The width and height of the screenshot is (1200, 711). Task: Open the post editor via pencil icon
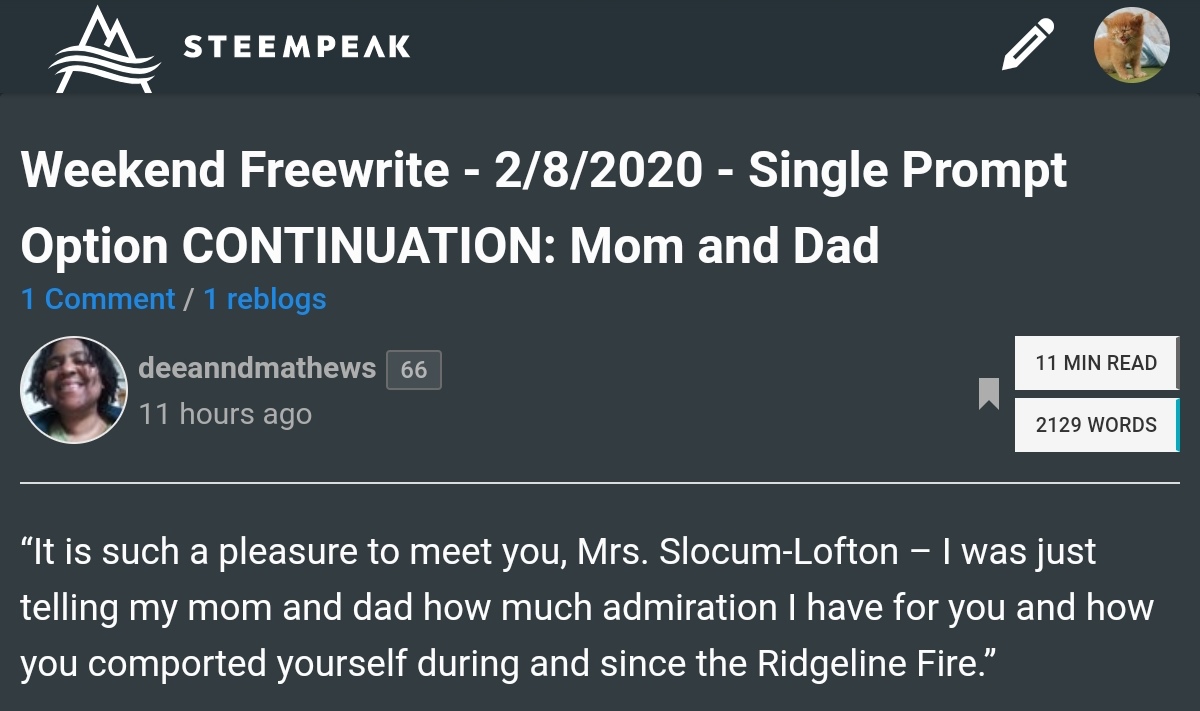coord(1028,46)
